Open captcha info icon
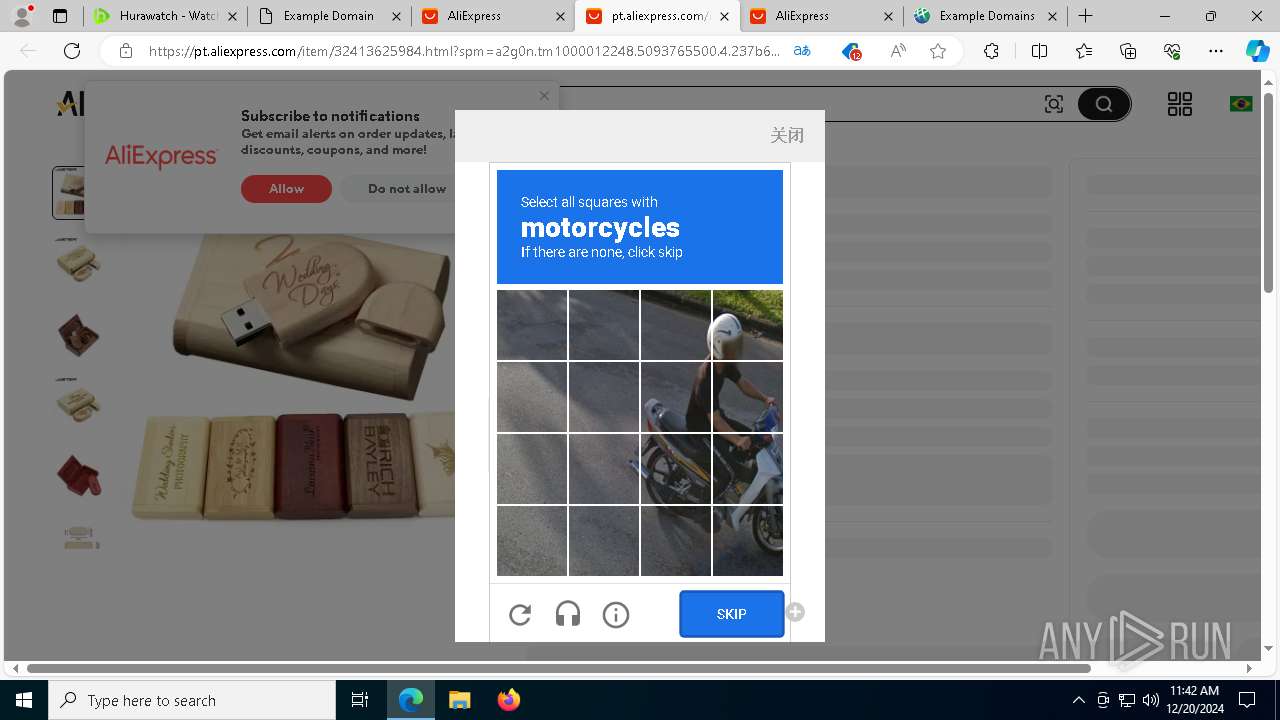Image resolution: width=1280 pixels, height=720 pixels. 616,614
